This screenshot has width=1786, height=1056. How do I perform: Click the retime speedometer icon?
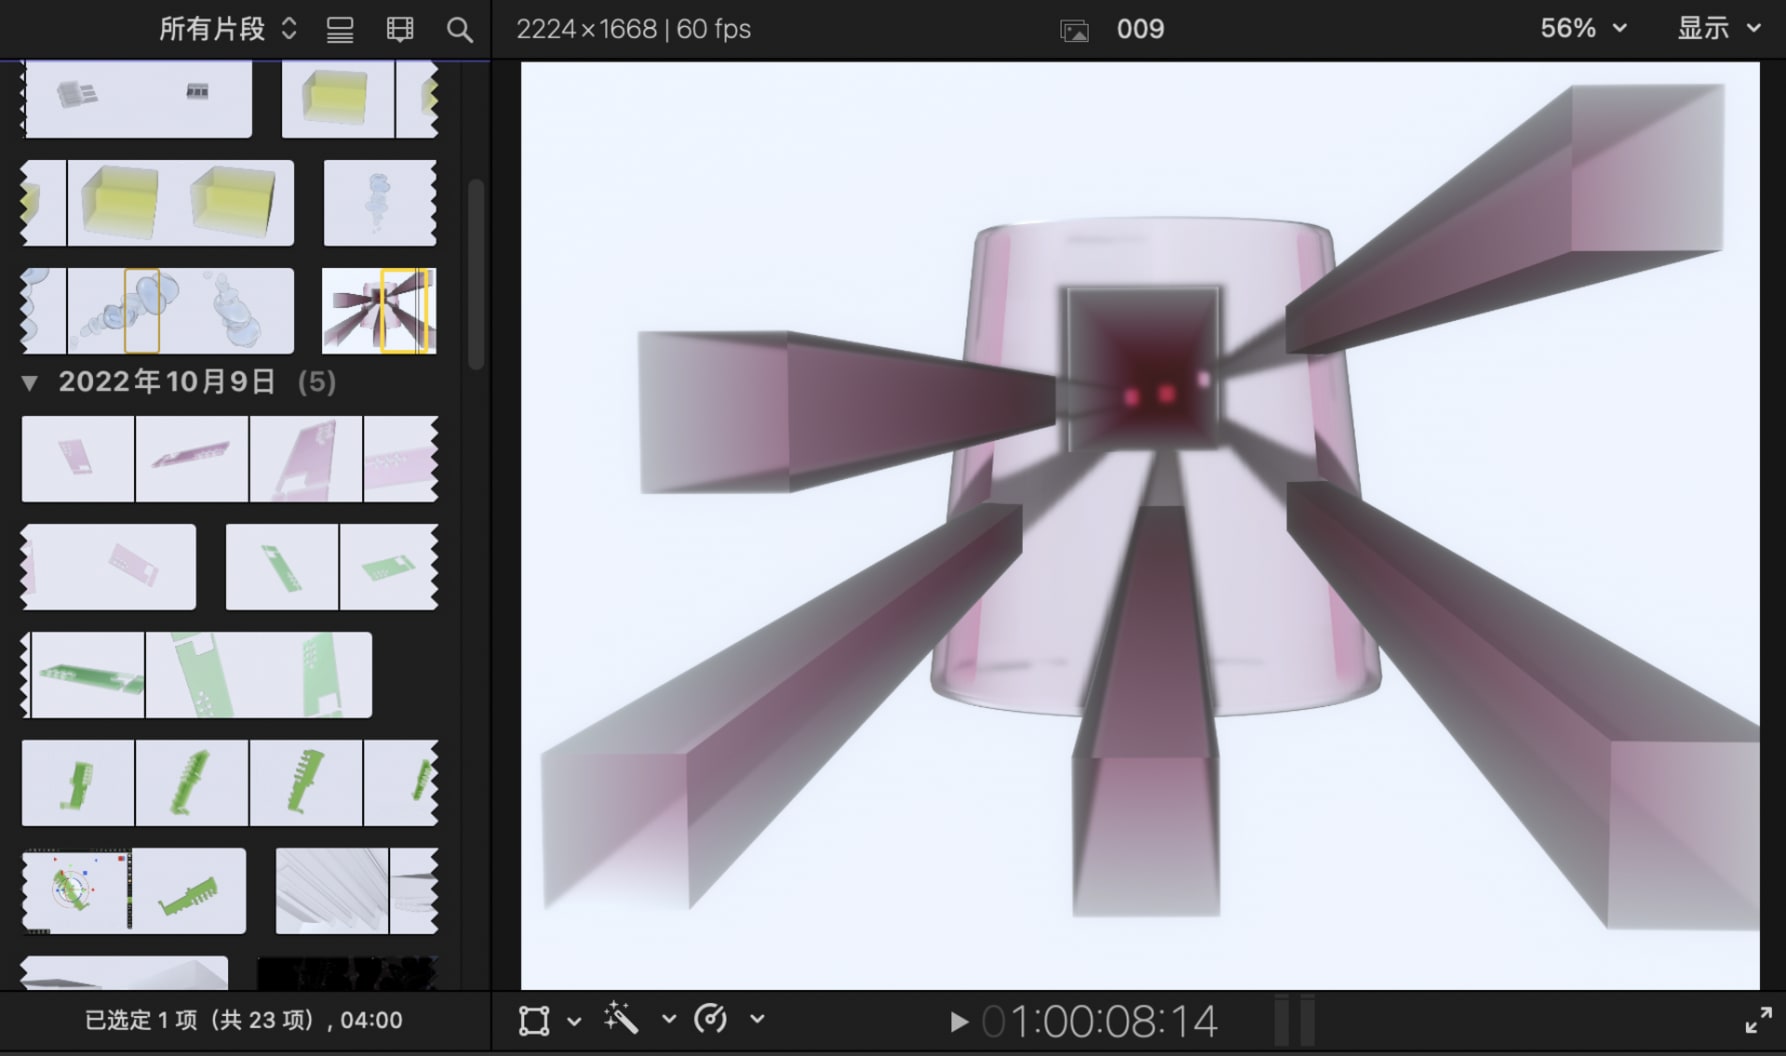tap(711, 1019)
